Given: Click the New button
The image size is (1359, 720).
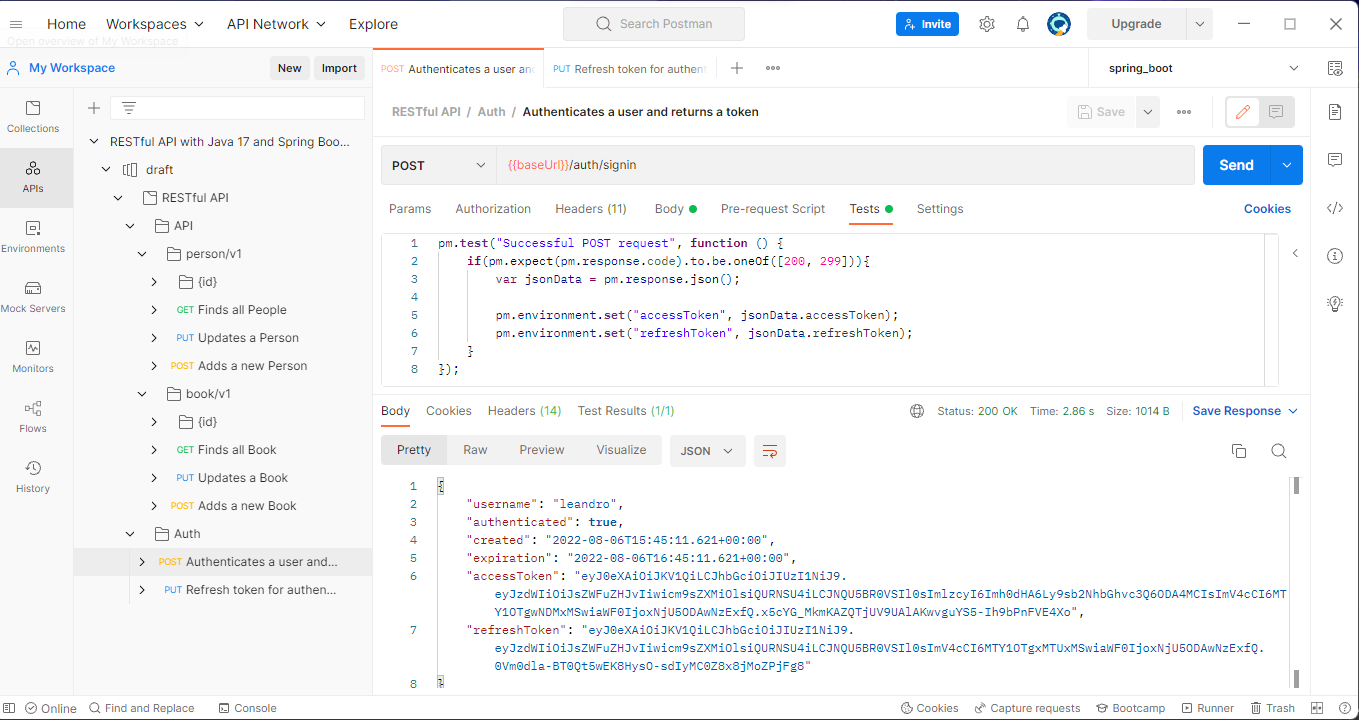Looking at the screenshot, I should (x=289, y=68).
